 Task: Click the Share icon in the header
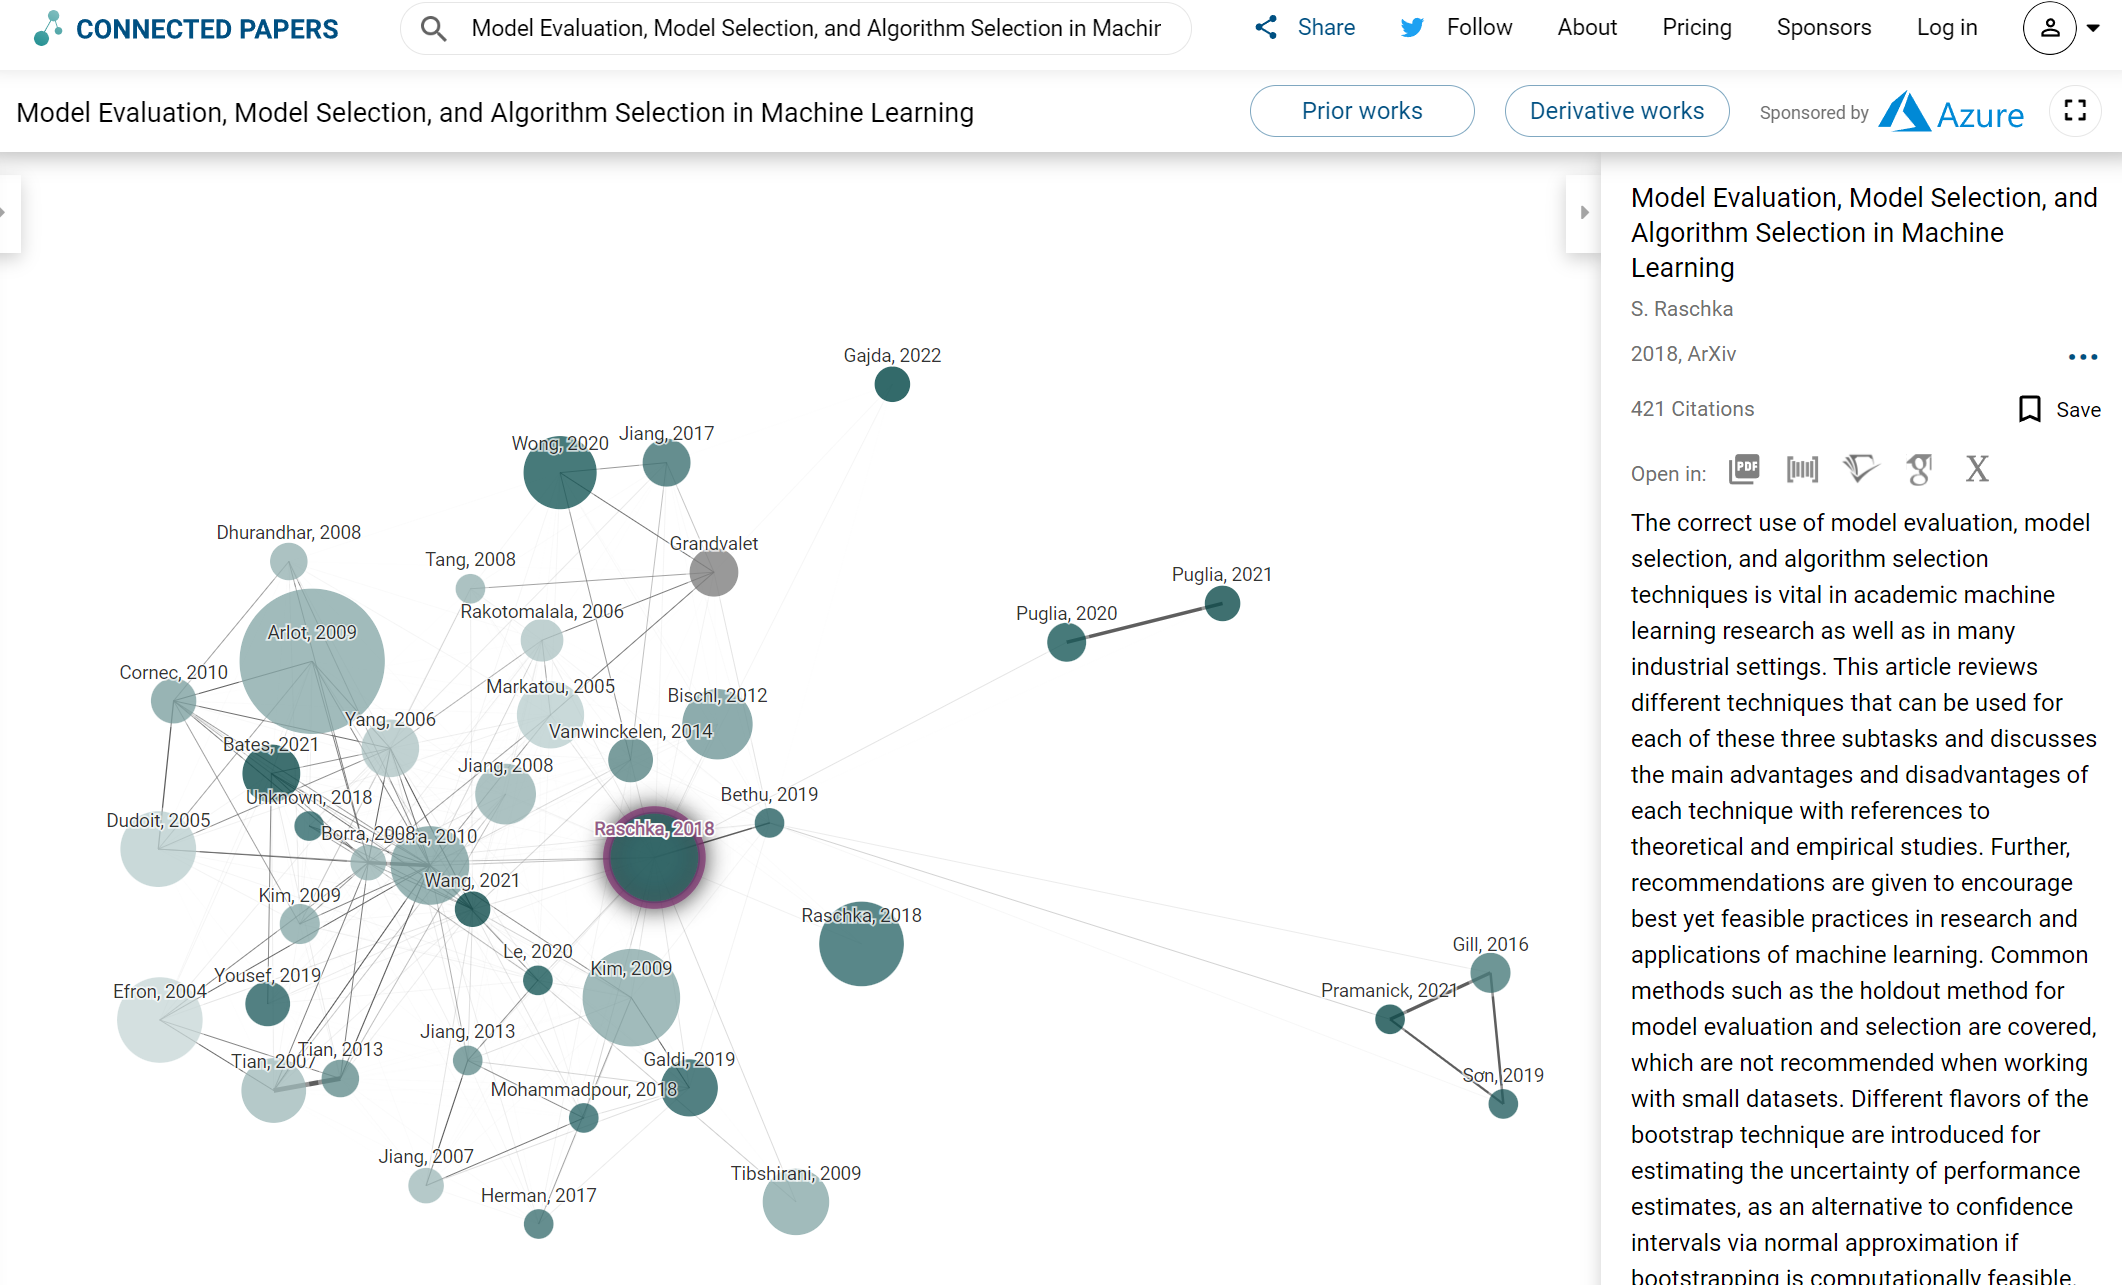coord(1266,28)
